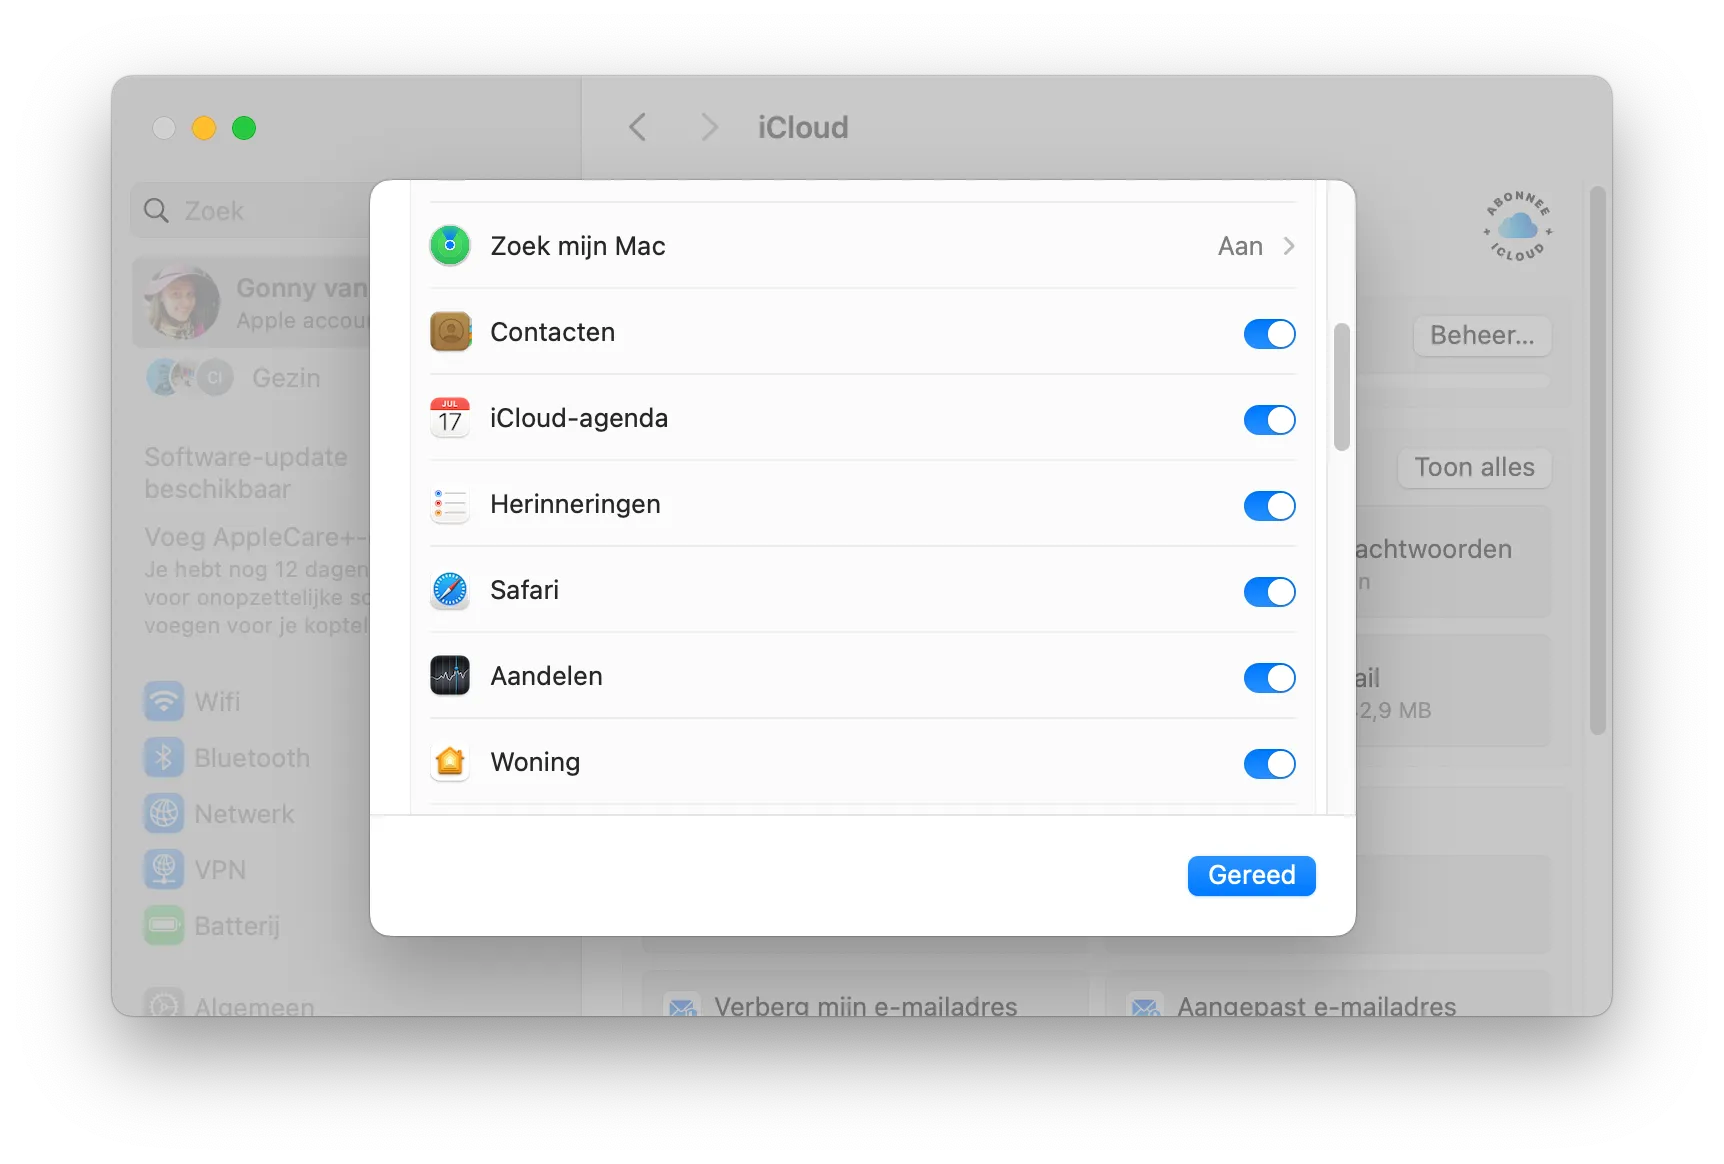Click the iCloud-agenda label
This screenshot has width=1724, height=1164.
pyautogui.click(x=579, y=418)
